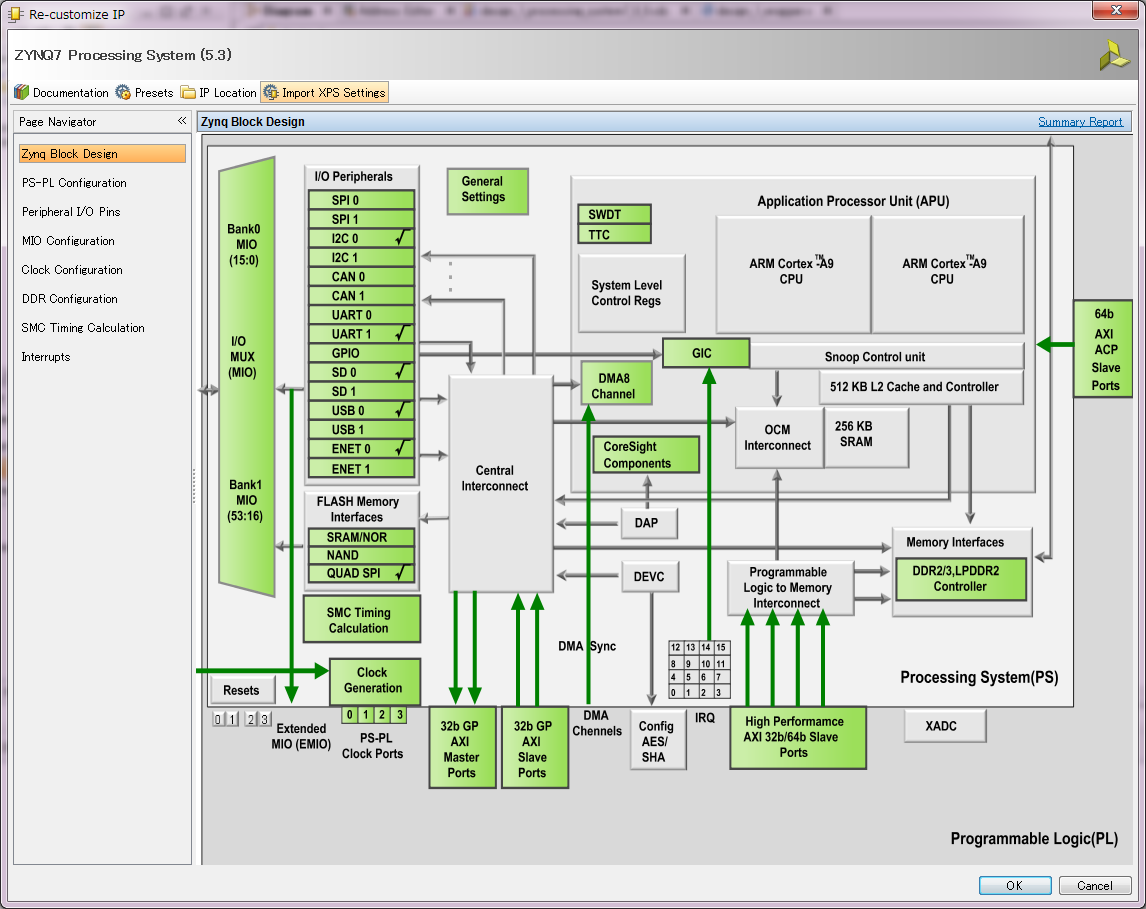
Task: Click the GIC interrupt controller block
Action: tap(706, 353)
